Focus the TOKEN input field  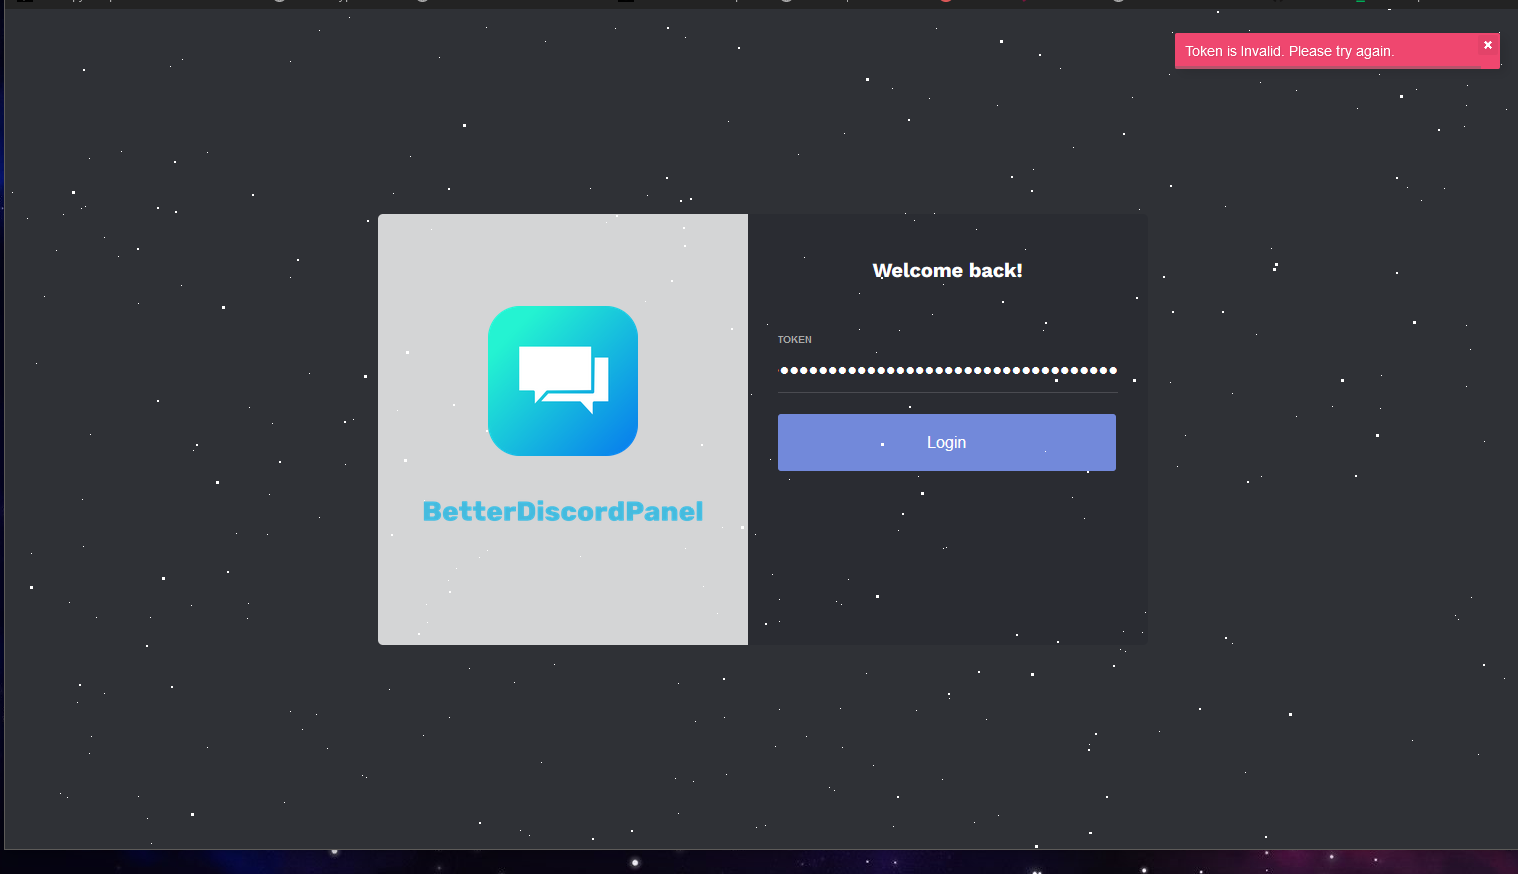click(x=947, y=370)
